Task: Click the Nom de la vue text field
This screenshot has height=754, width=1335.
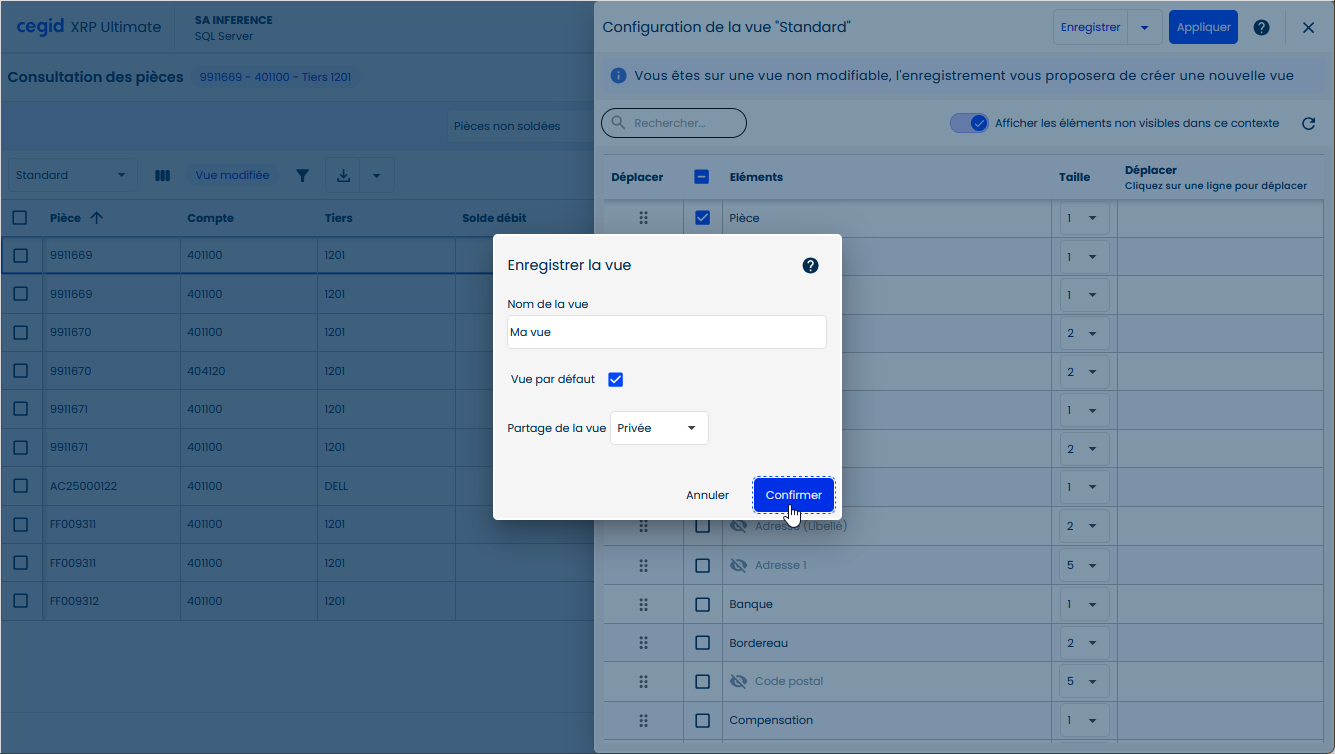Action: click(x=666, y=332)
